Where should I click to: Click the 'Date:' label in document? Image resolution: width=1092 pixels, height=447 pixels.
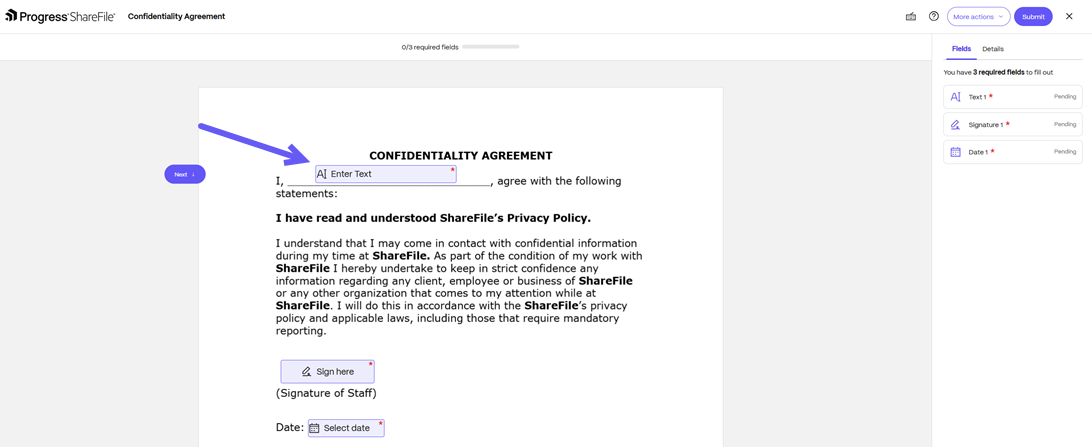point(290,428)
